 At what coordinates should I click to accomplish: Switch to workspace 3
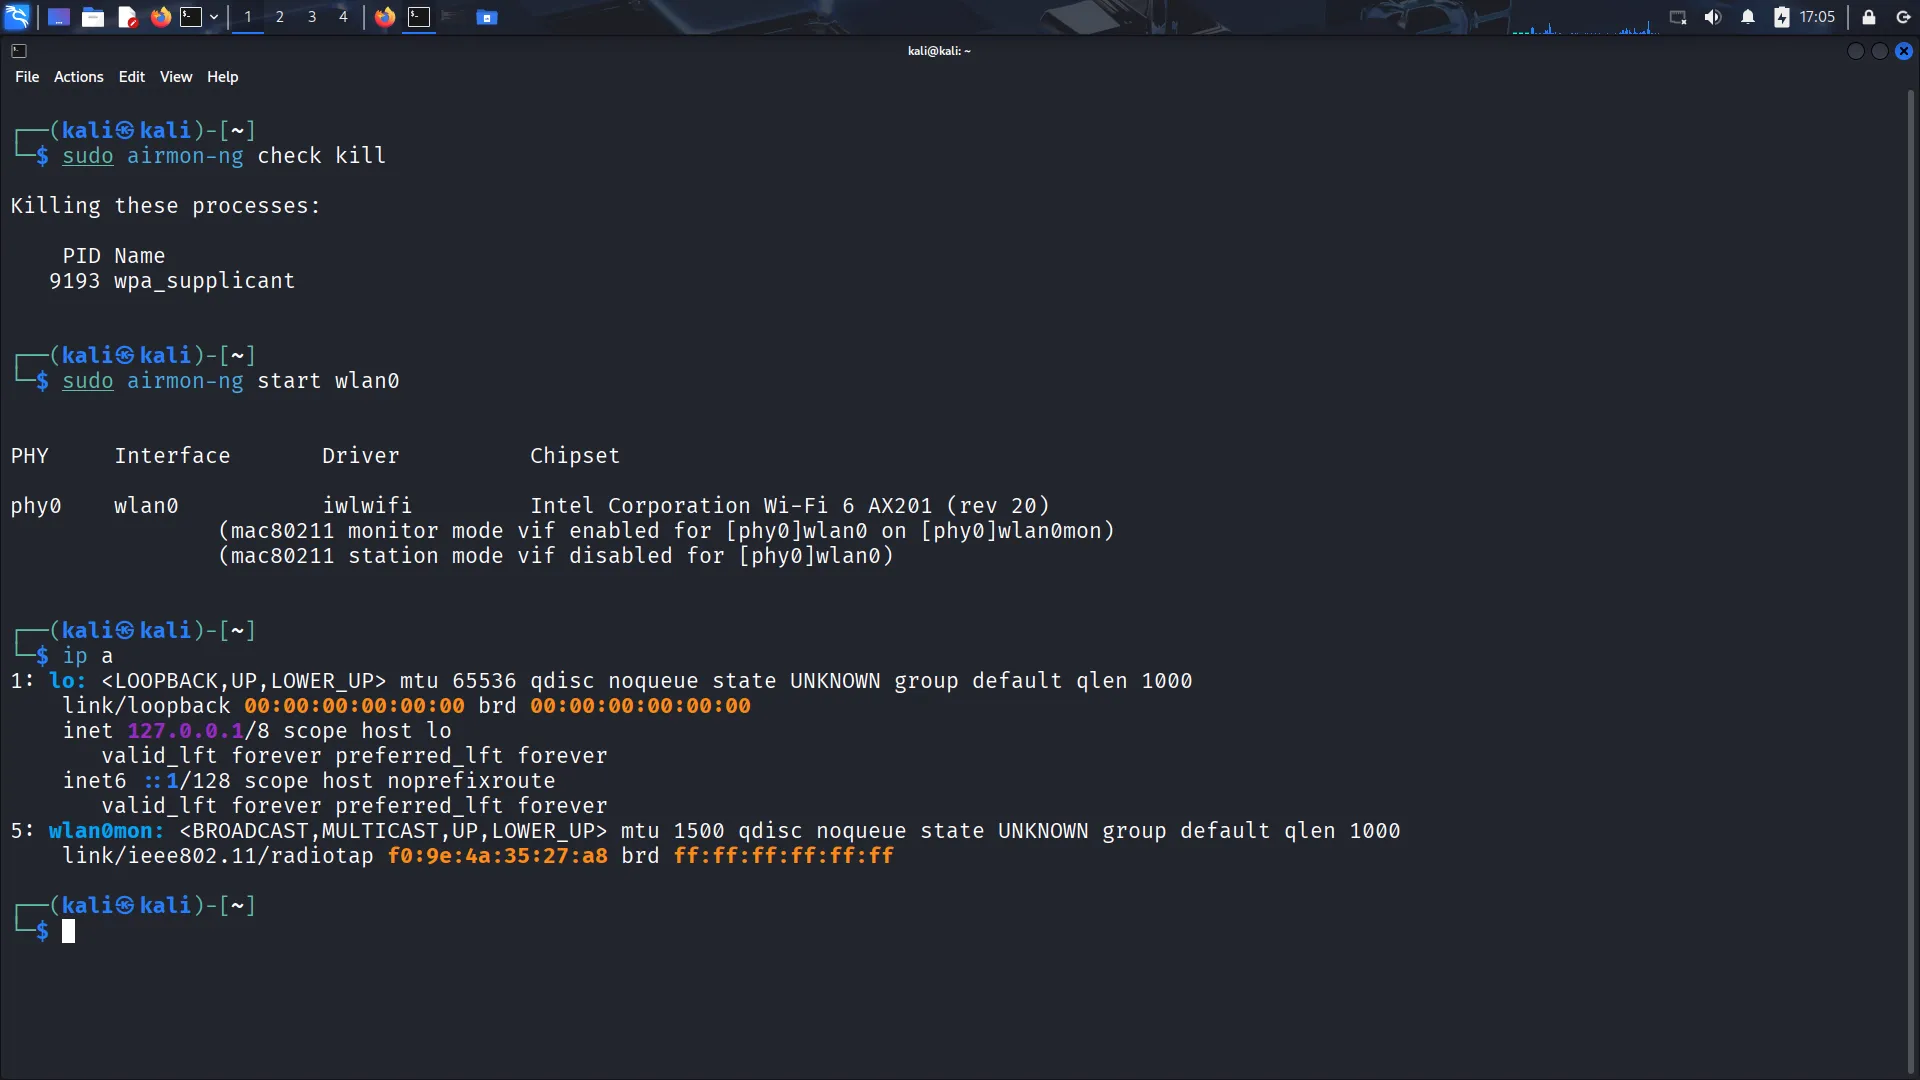312,17
